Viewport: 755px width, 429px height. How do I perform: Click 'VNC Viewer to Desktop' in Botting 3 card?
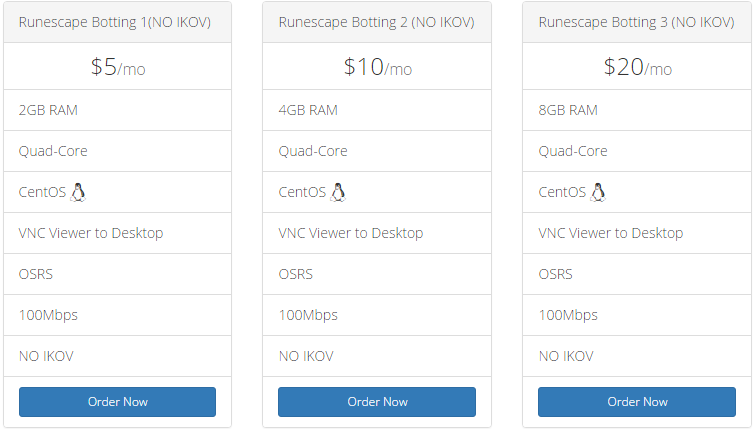[611, 233]
